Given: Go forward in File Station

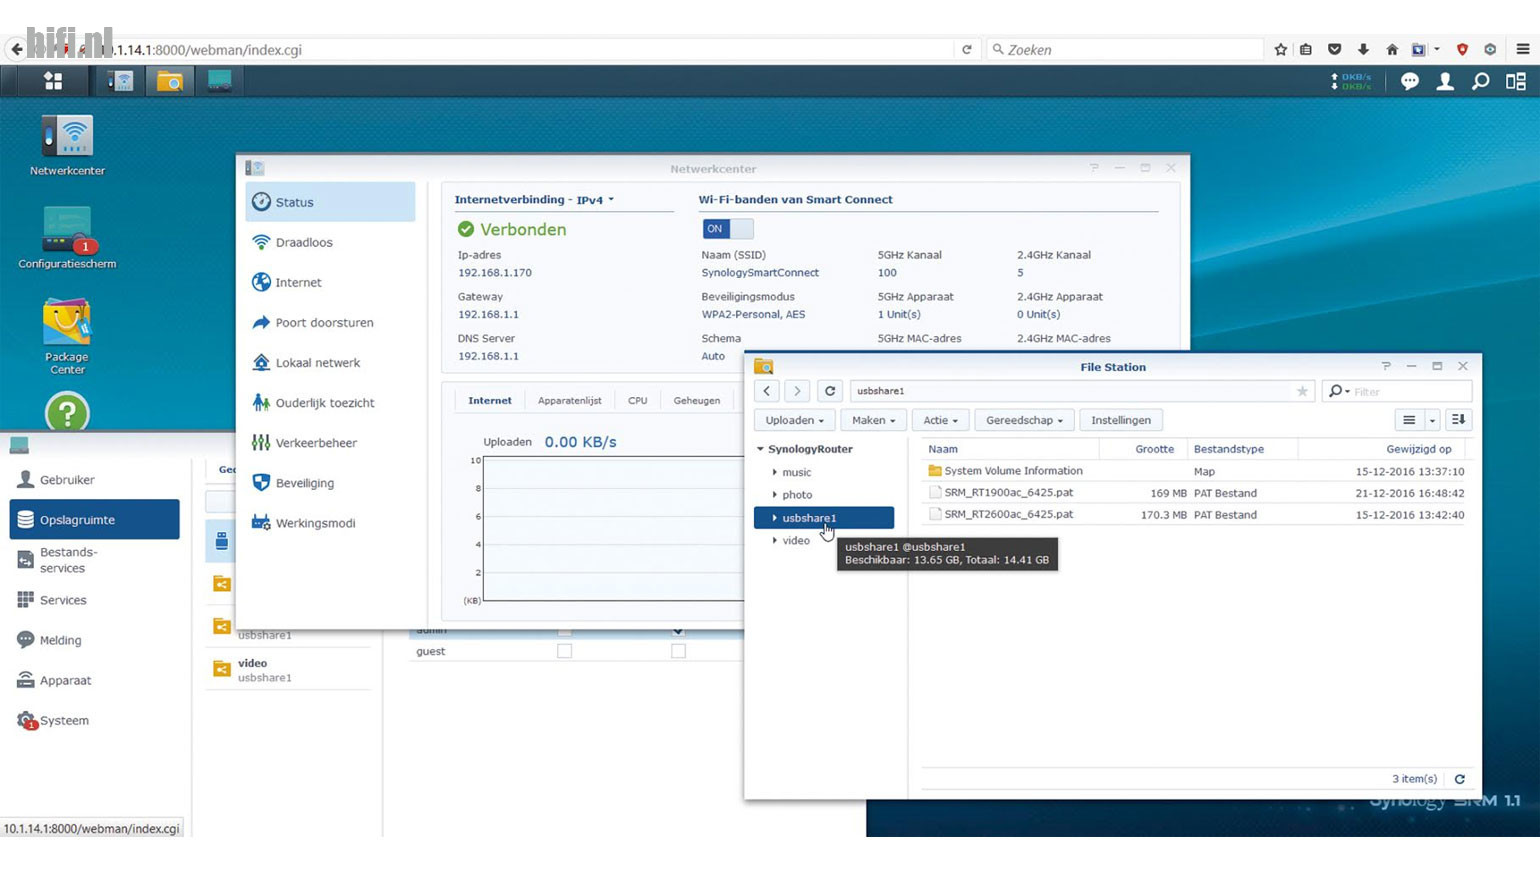Looking at the screenshot, I should (797, 391).
